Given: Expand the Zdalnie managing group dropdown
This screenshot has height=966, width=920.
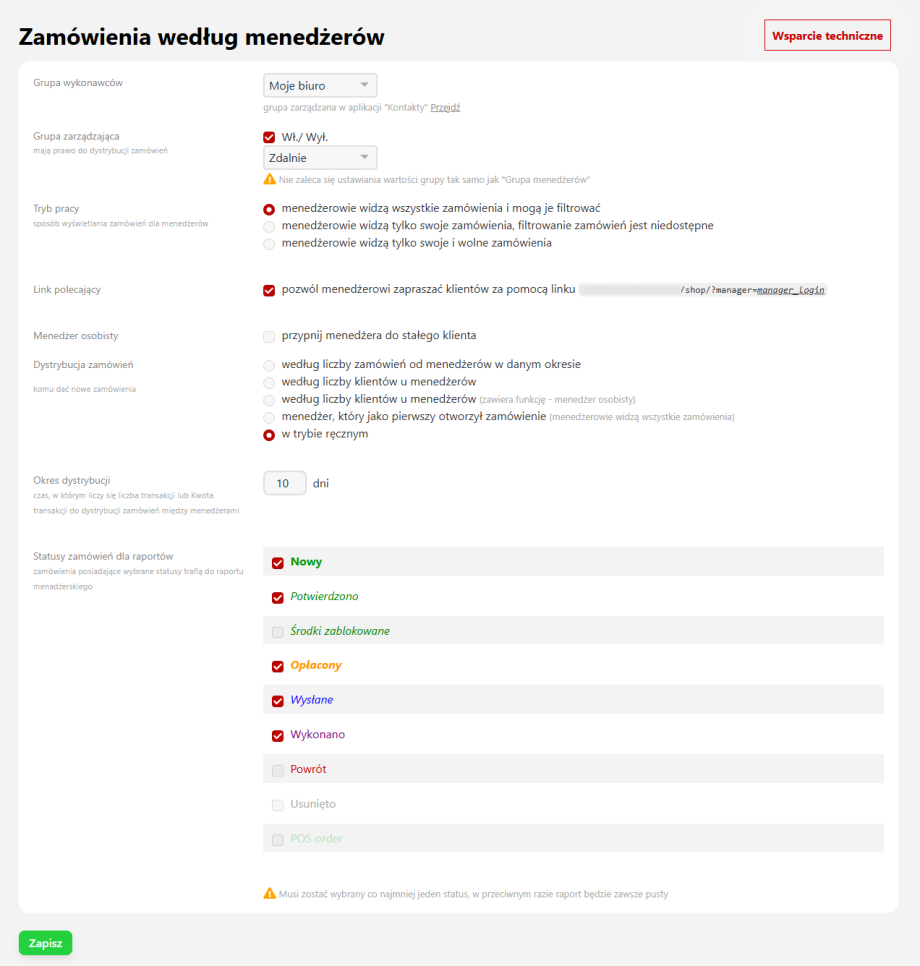Looking at the screenshot, I should tap(320, 158).
